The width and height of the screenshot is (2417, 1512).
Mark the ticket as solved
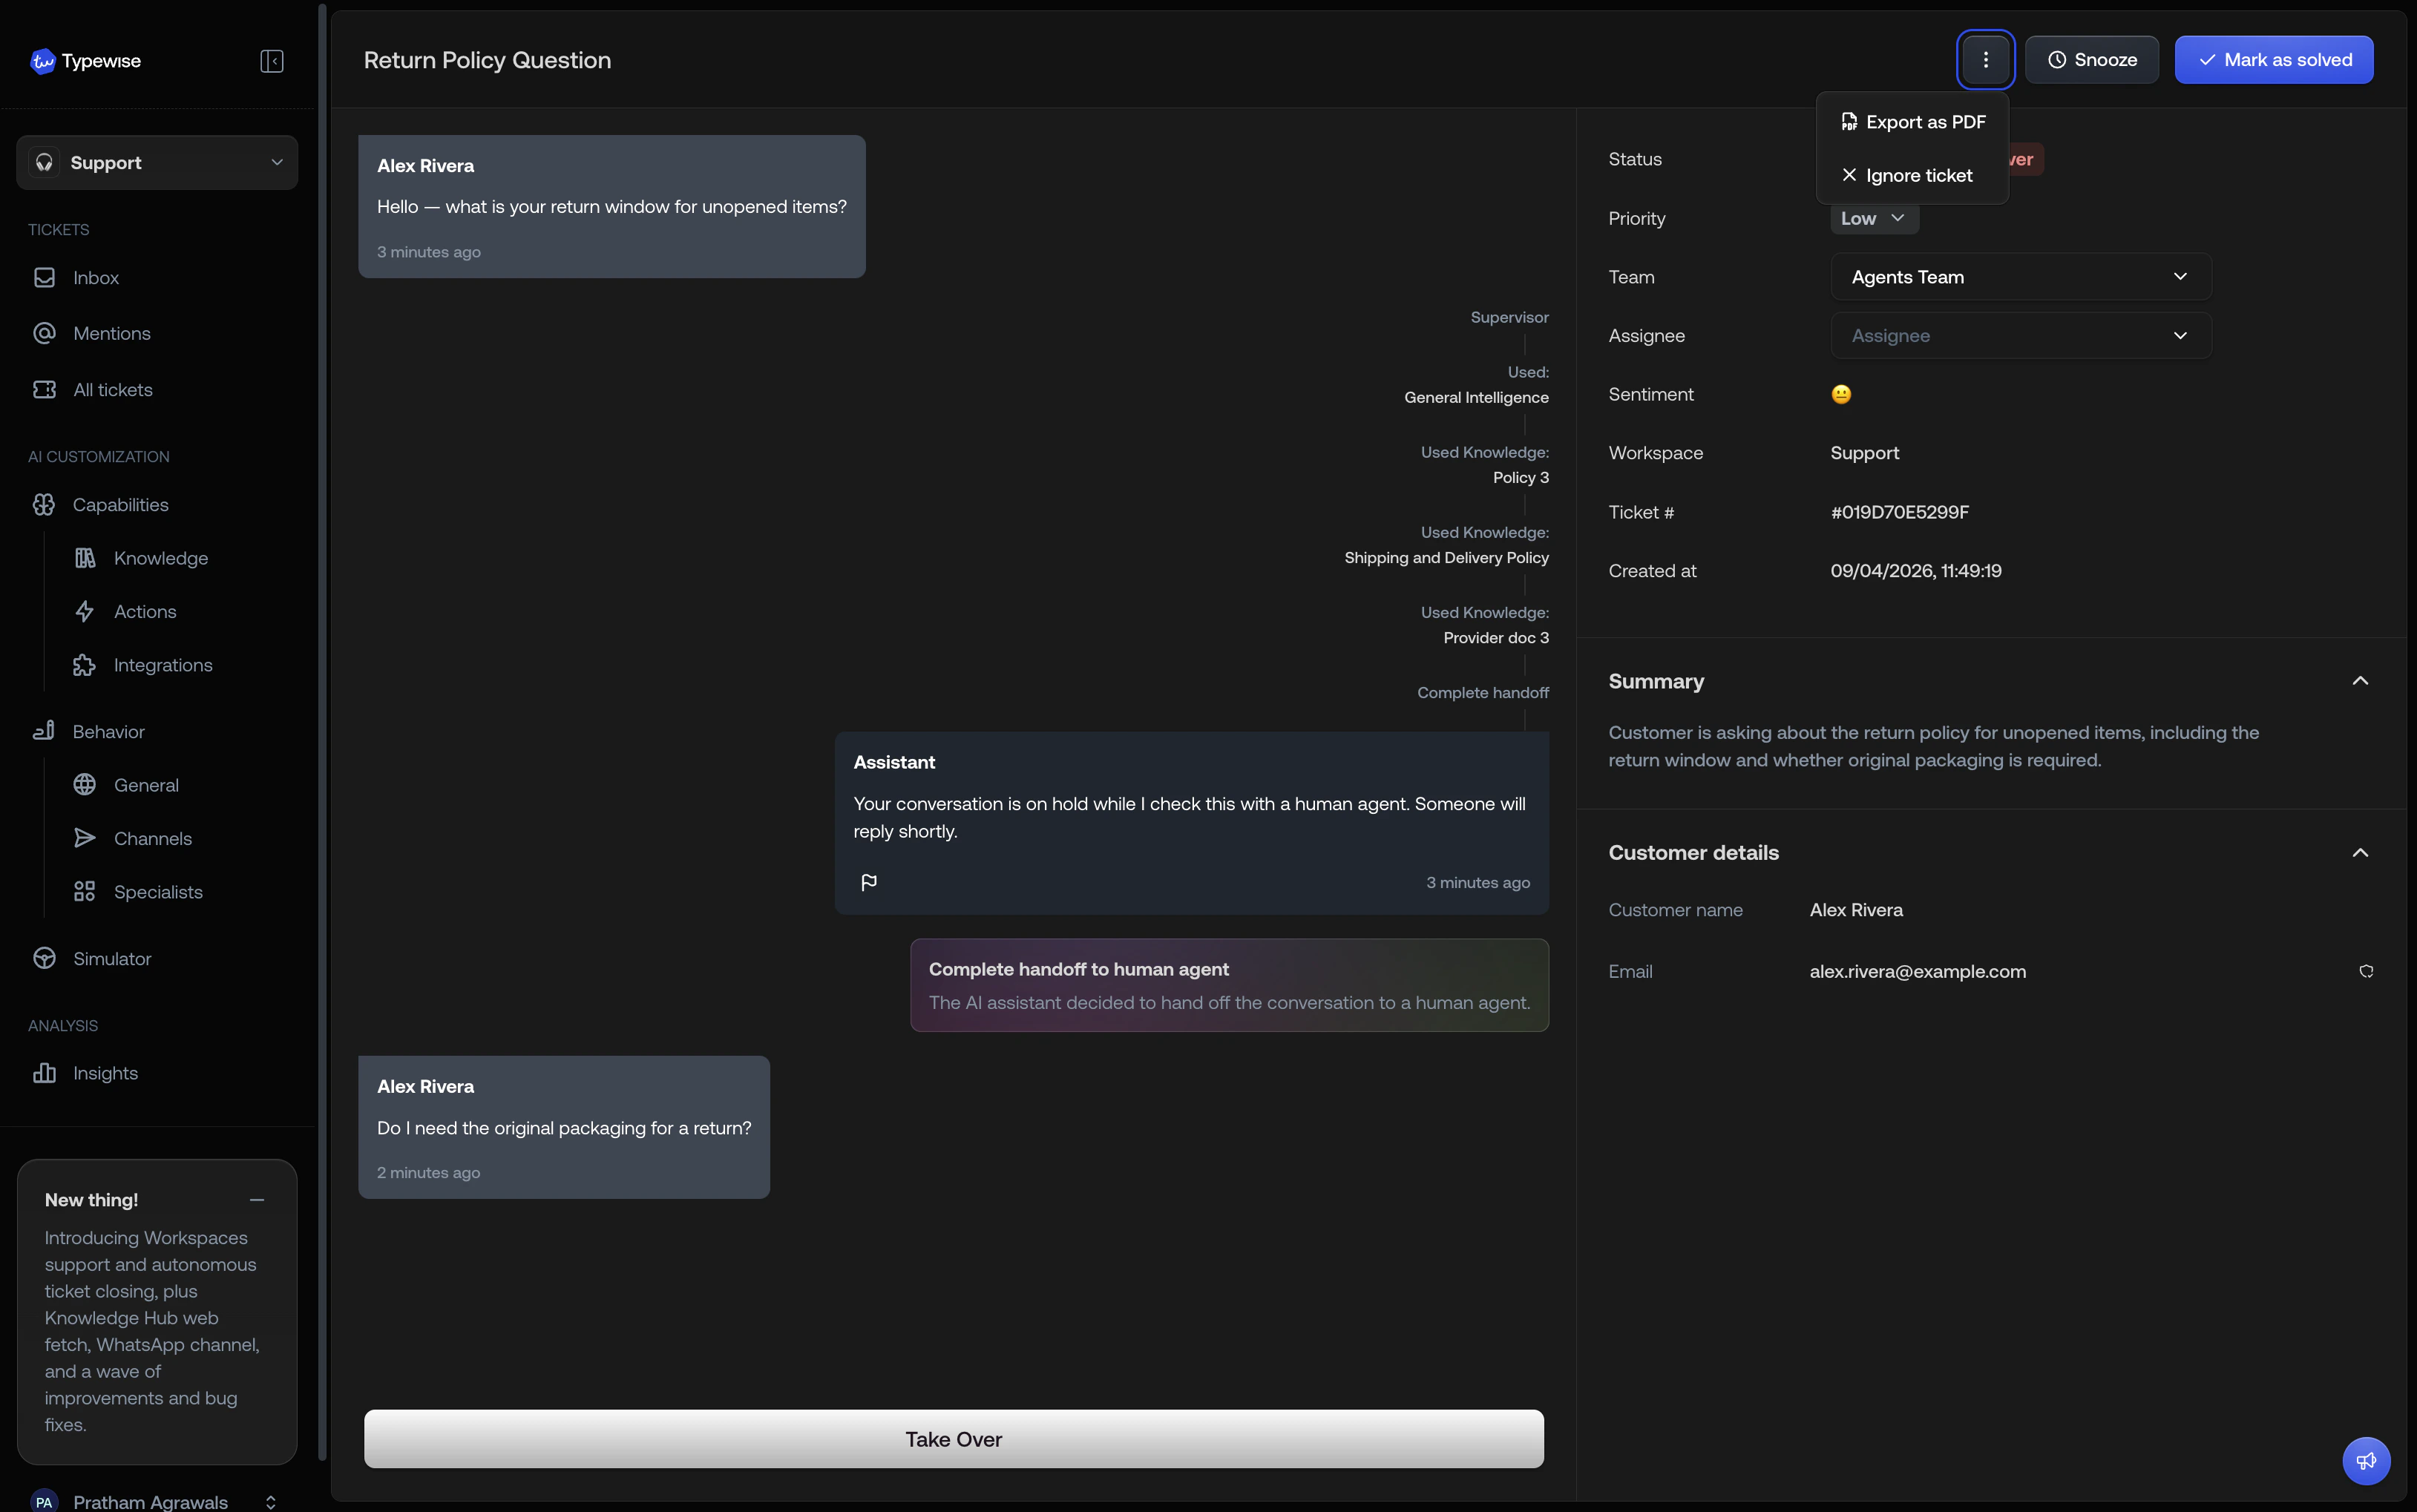pyautogui.click(x=2274, y=59)
